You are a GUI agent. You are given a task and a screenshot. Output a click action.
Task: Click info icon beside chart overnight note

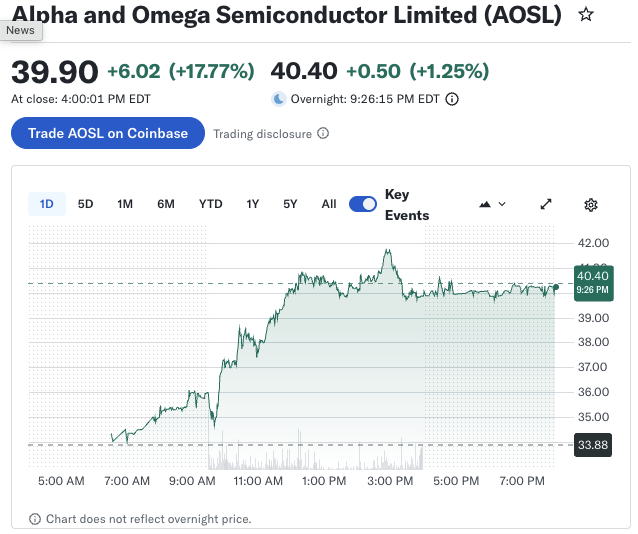35,519
